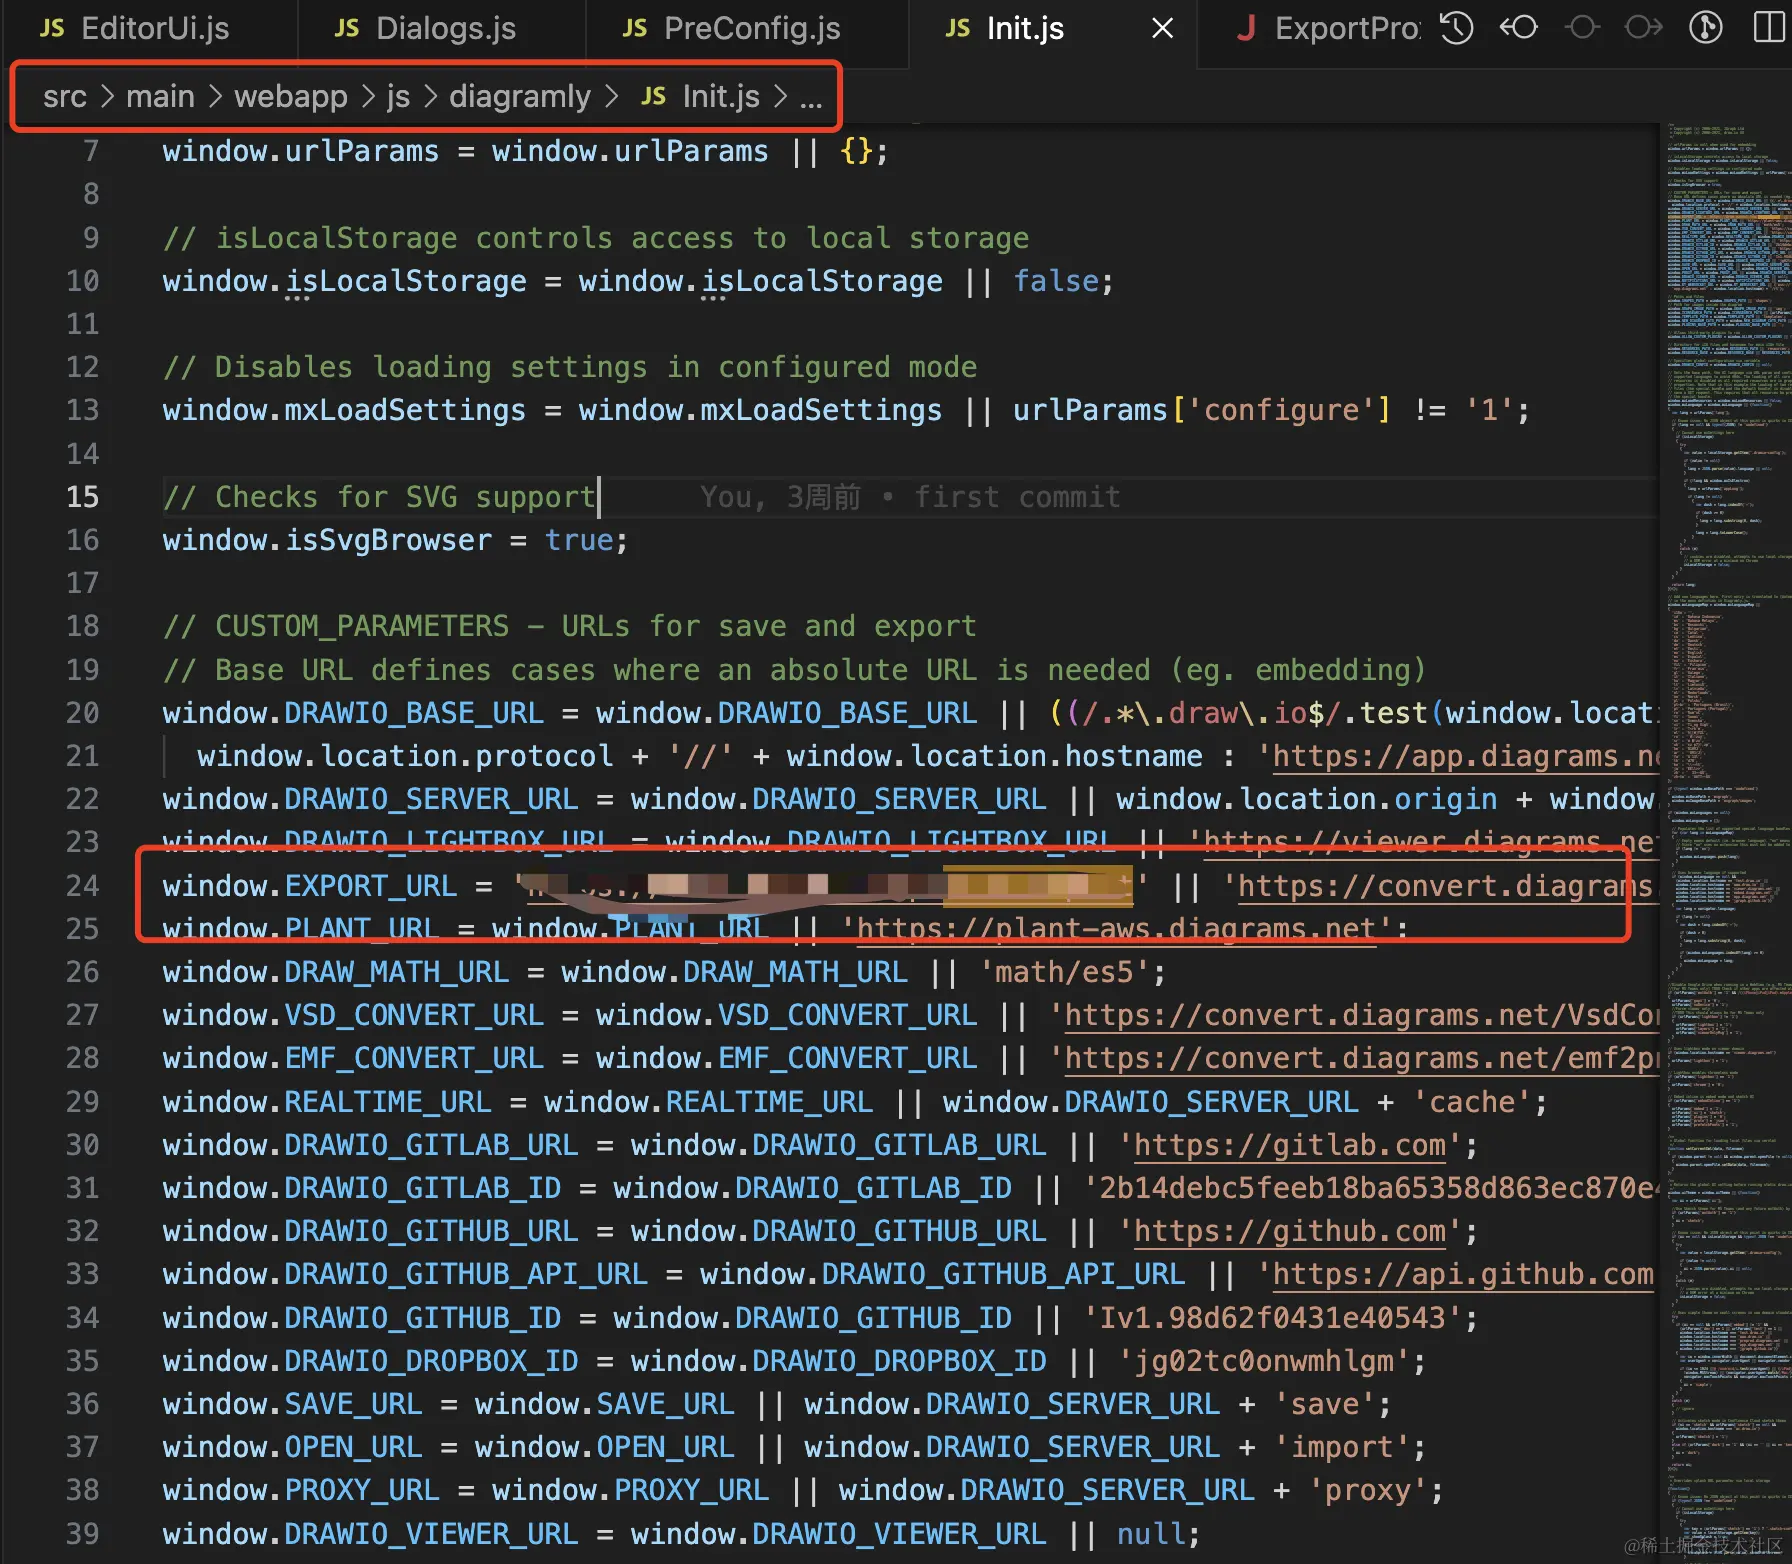Screen dimensions: 1792x1564
Task: Click the JS icon on PreConfig.js tab
Action: coord(634,28)
